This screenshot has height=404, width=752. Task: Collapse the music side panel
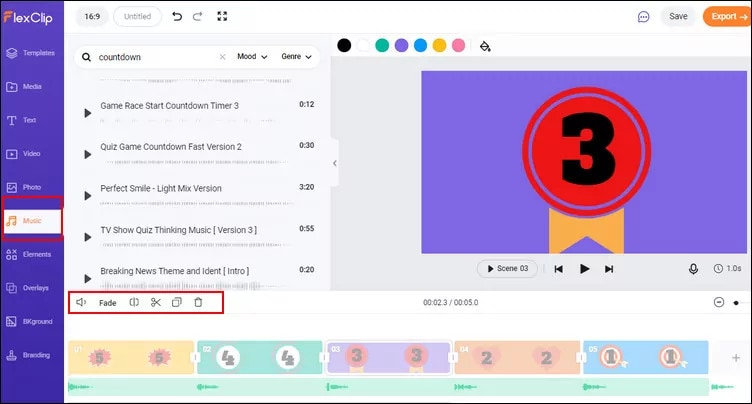(x=334, y=163)
